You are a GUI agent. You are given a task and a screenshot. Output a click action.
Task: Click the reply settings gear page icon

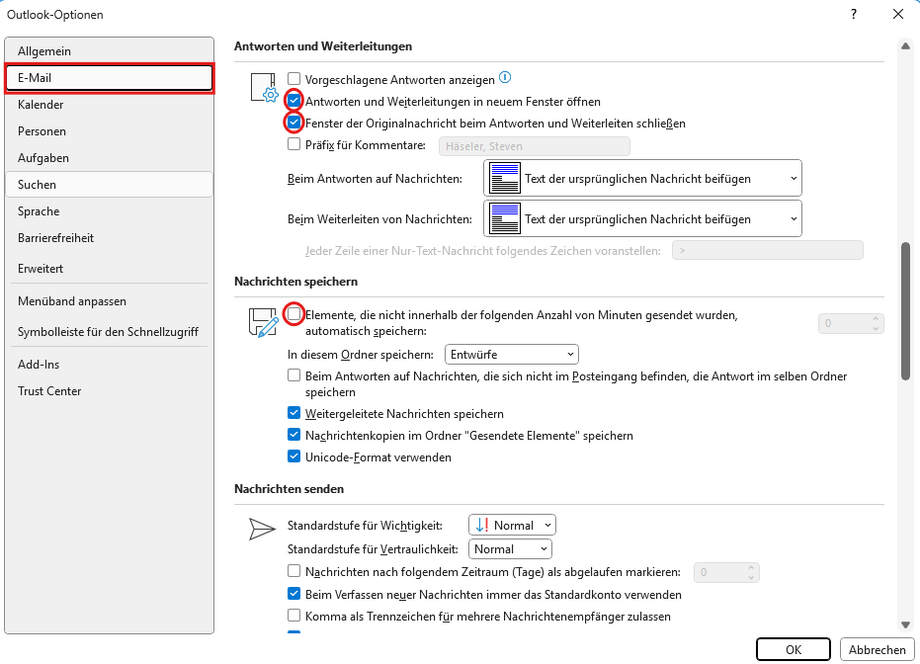(264, 88)
